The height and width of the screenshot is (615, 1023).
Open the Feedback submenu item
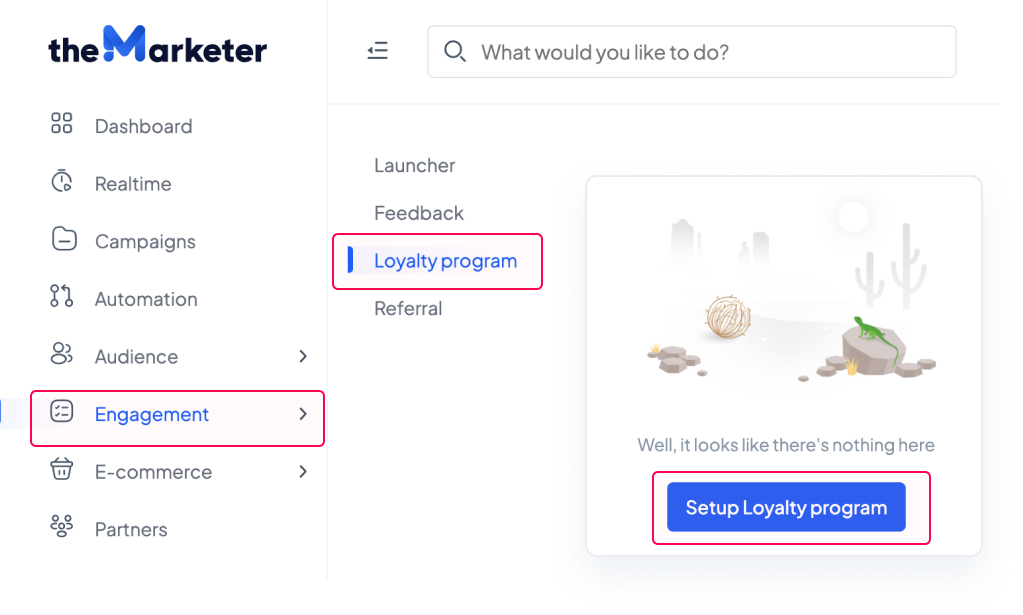coord(419,213)
